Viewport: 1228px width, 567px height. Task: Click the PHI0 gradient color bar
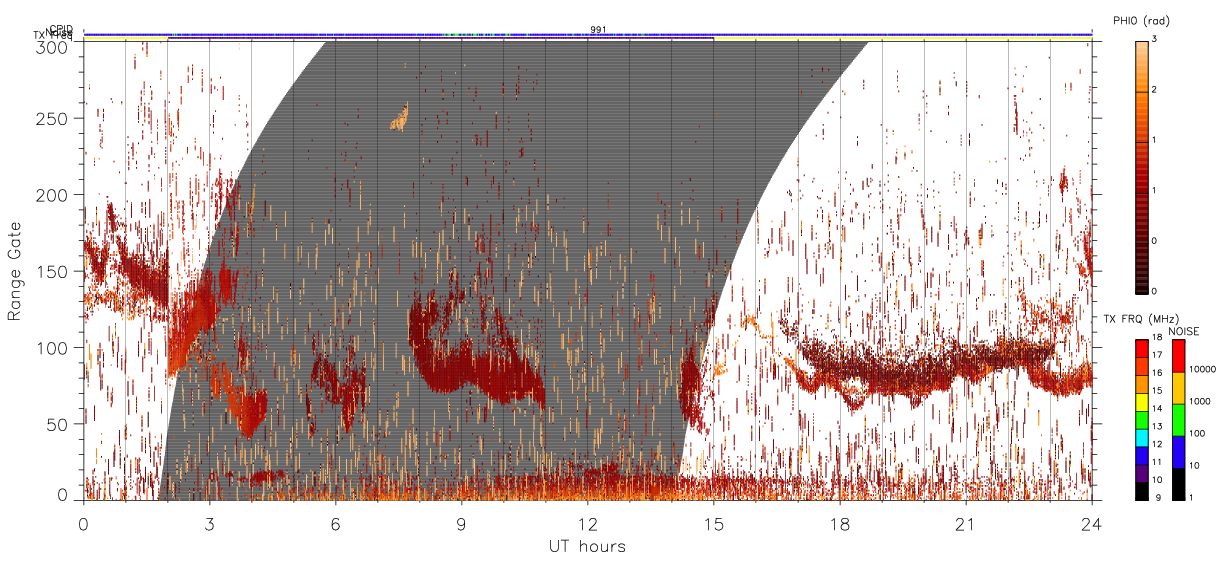tap(1143, 166)
